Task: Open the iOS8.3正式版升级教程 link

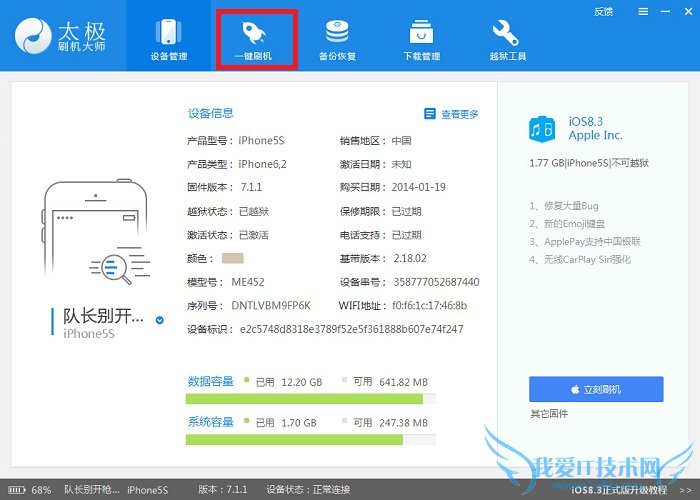Action: click(619, 490)
